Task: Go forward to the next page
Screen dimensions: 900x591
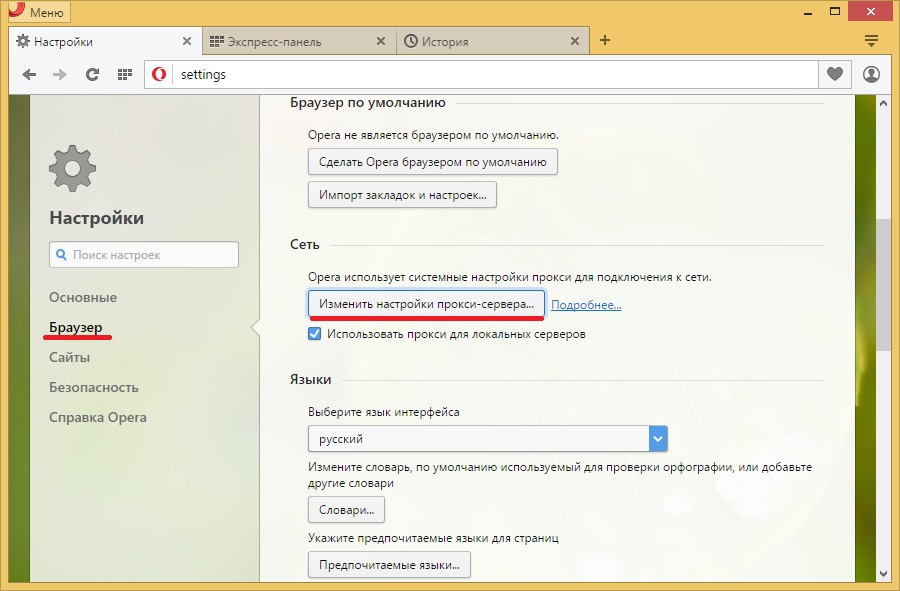Action: [60, 75]
